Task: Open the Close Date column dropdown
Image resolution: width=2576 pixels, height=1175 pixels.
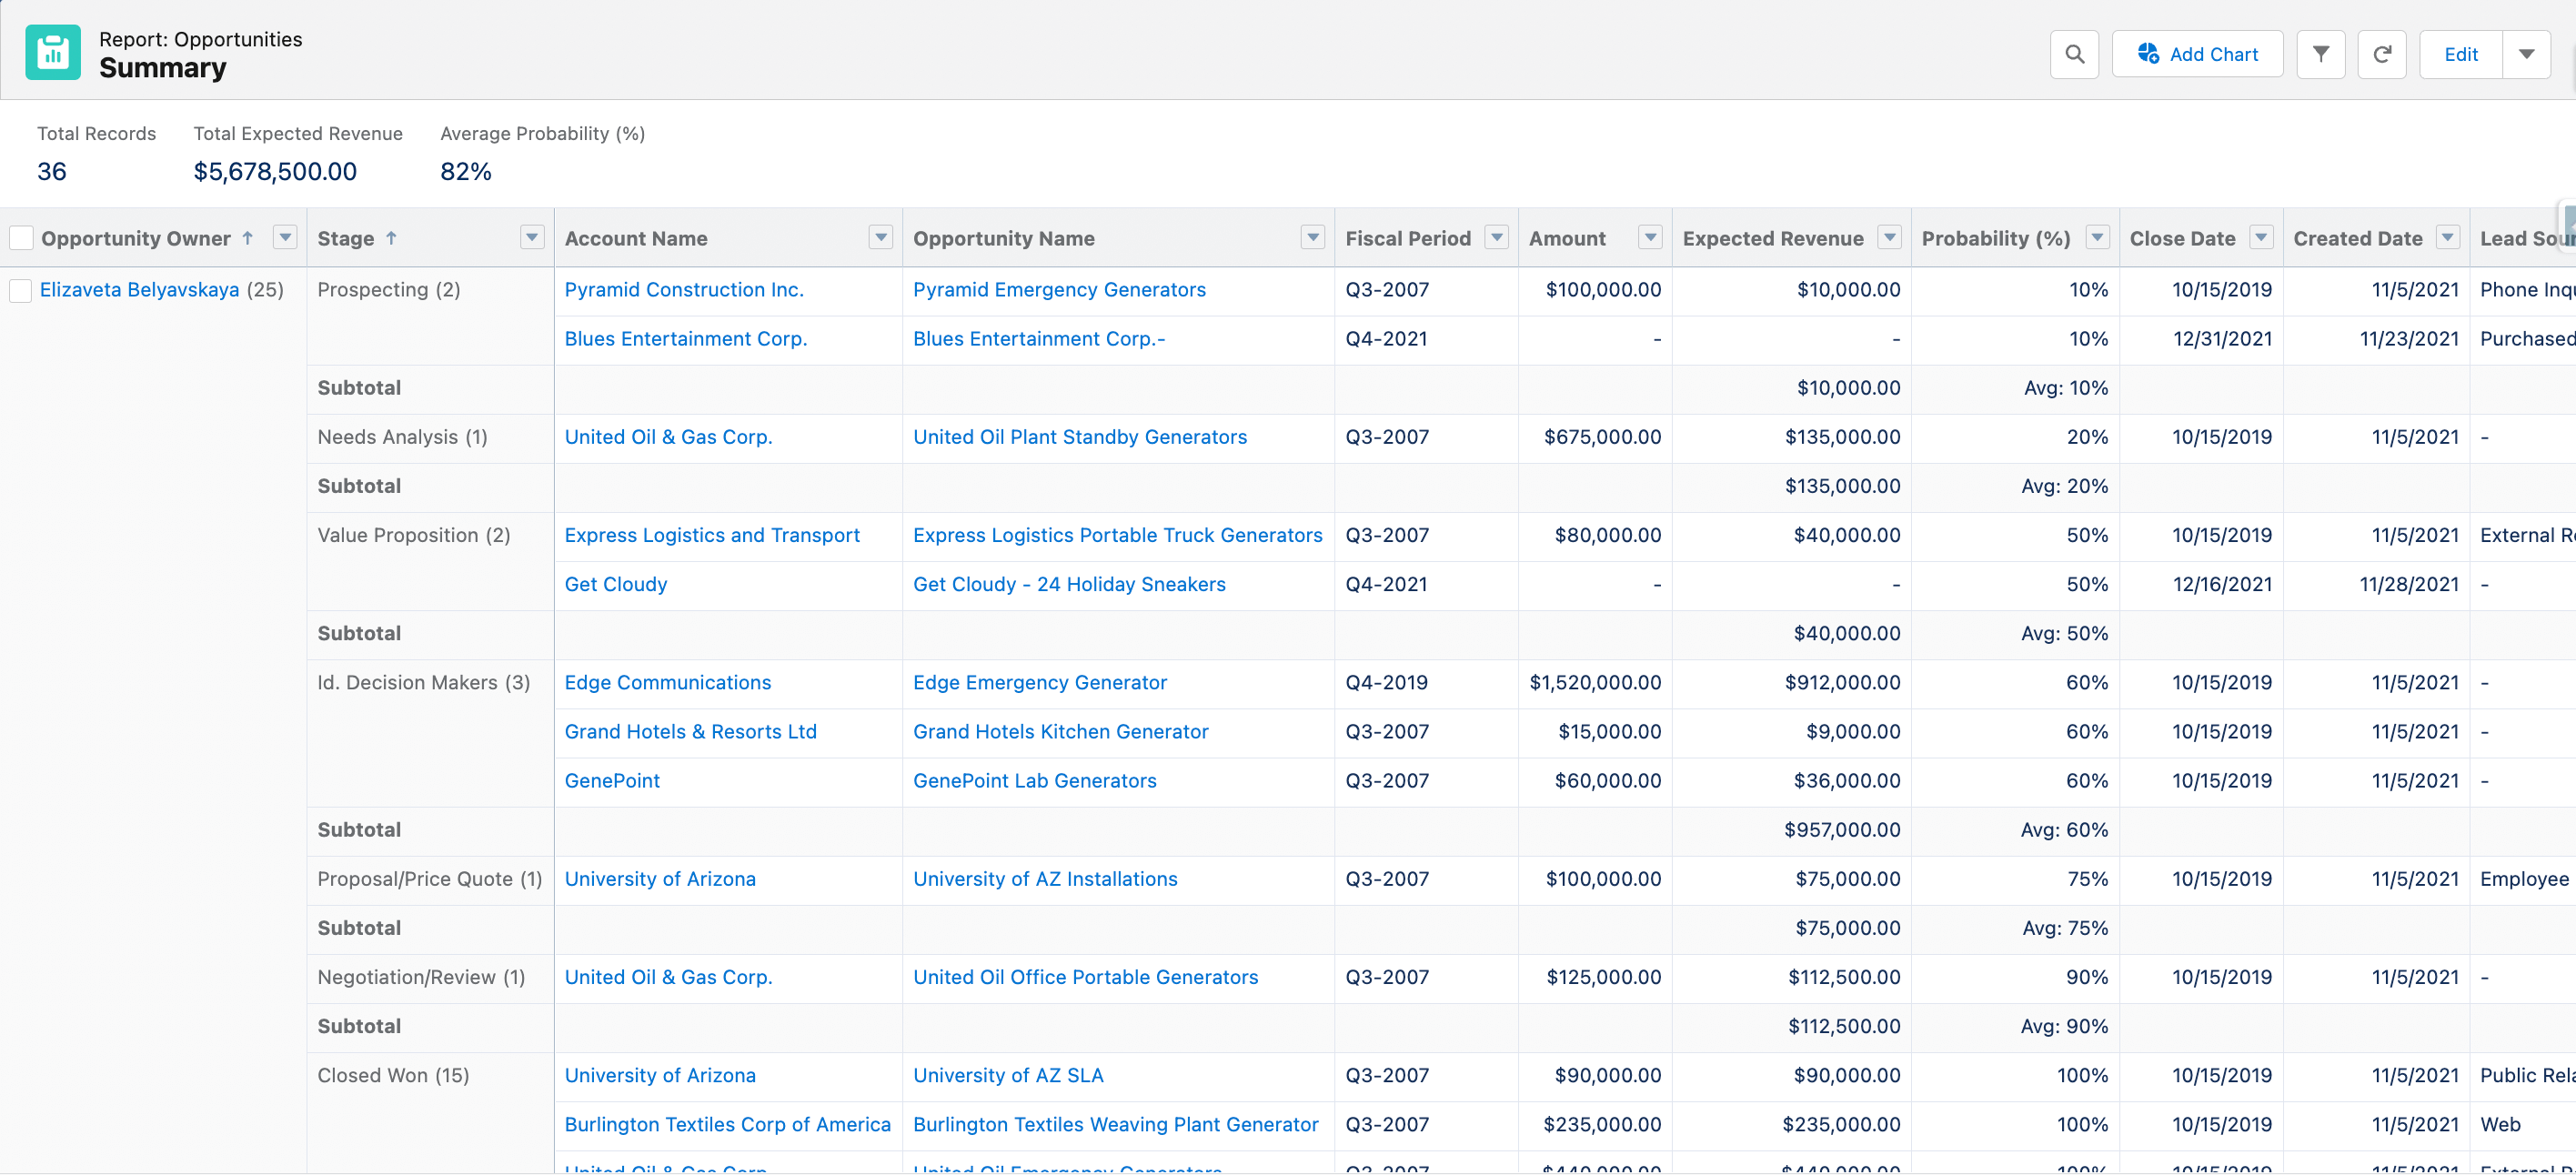Action: coord(2261,237)
